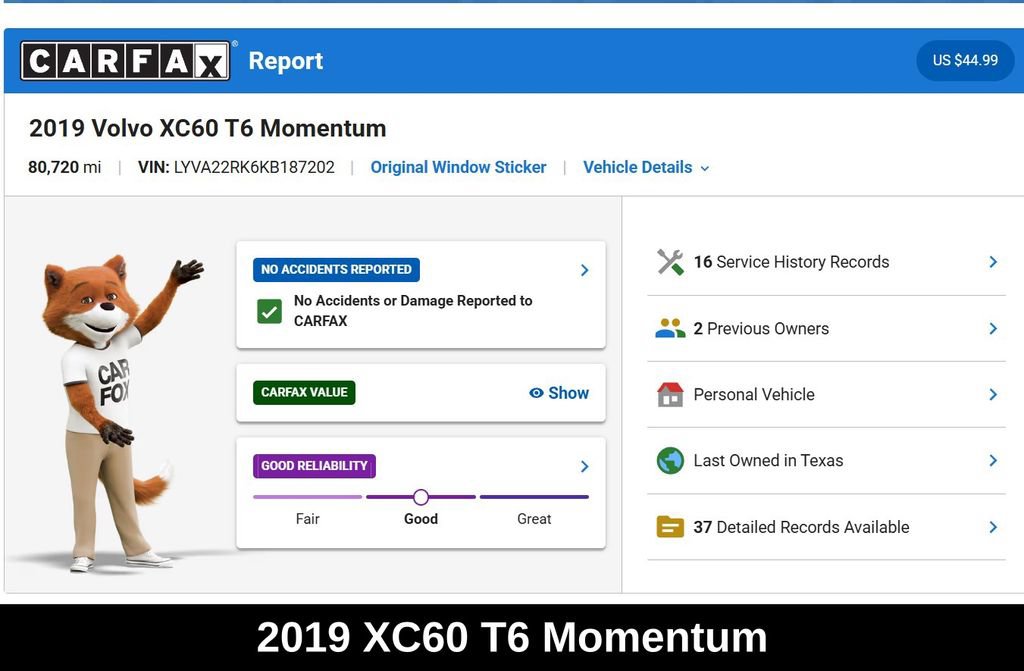Click the 2019 Volvo XC60 T6 Momentum heading
The width and height of the screenshot is (1024, 671).
click(x=208, y=128)
